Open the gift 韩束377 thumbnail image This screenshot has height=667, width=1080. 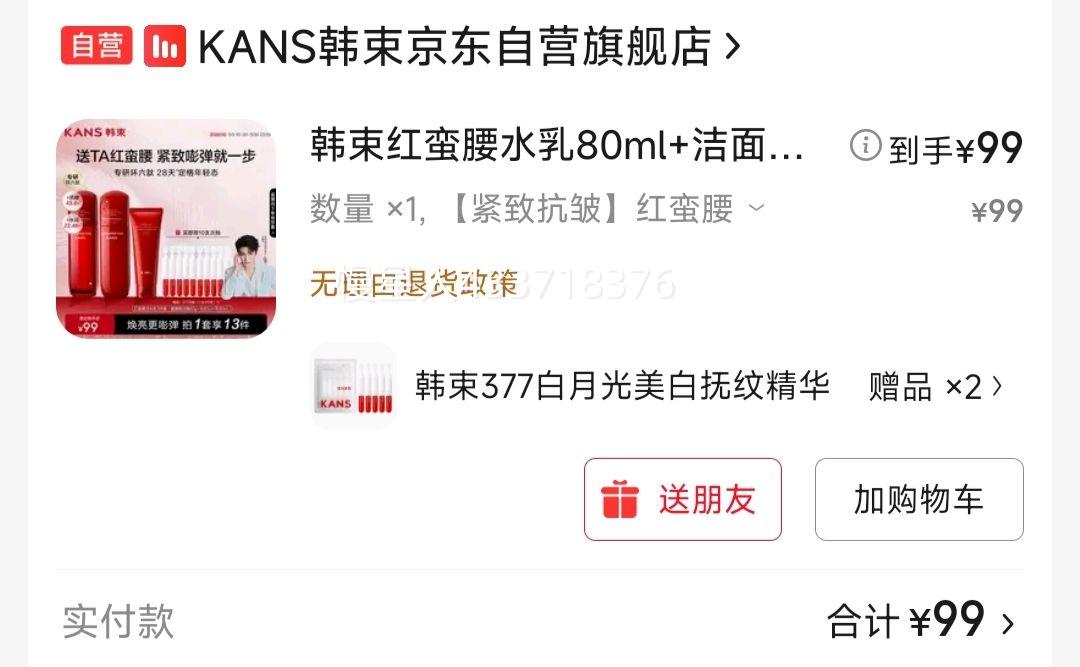coord(353,386)
